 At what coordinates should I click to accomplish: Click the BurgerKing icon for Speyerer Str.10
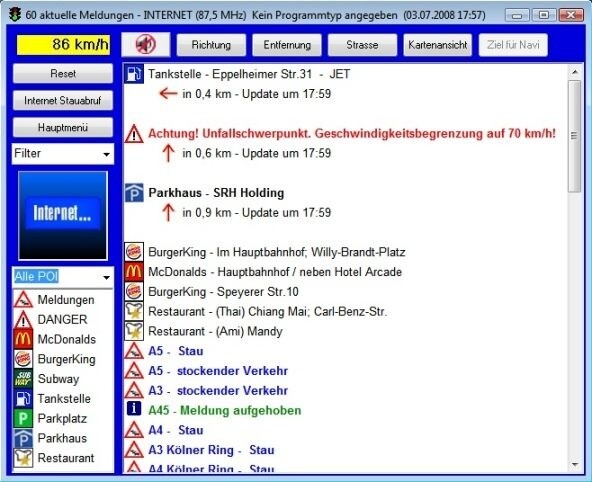click(x=134, y=291)
